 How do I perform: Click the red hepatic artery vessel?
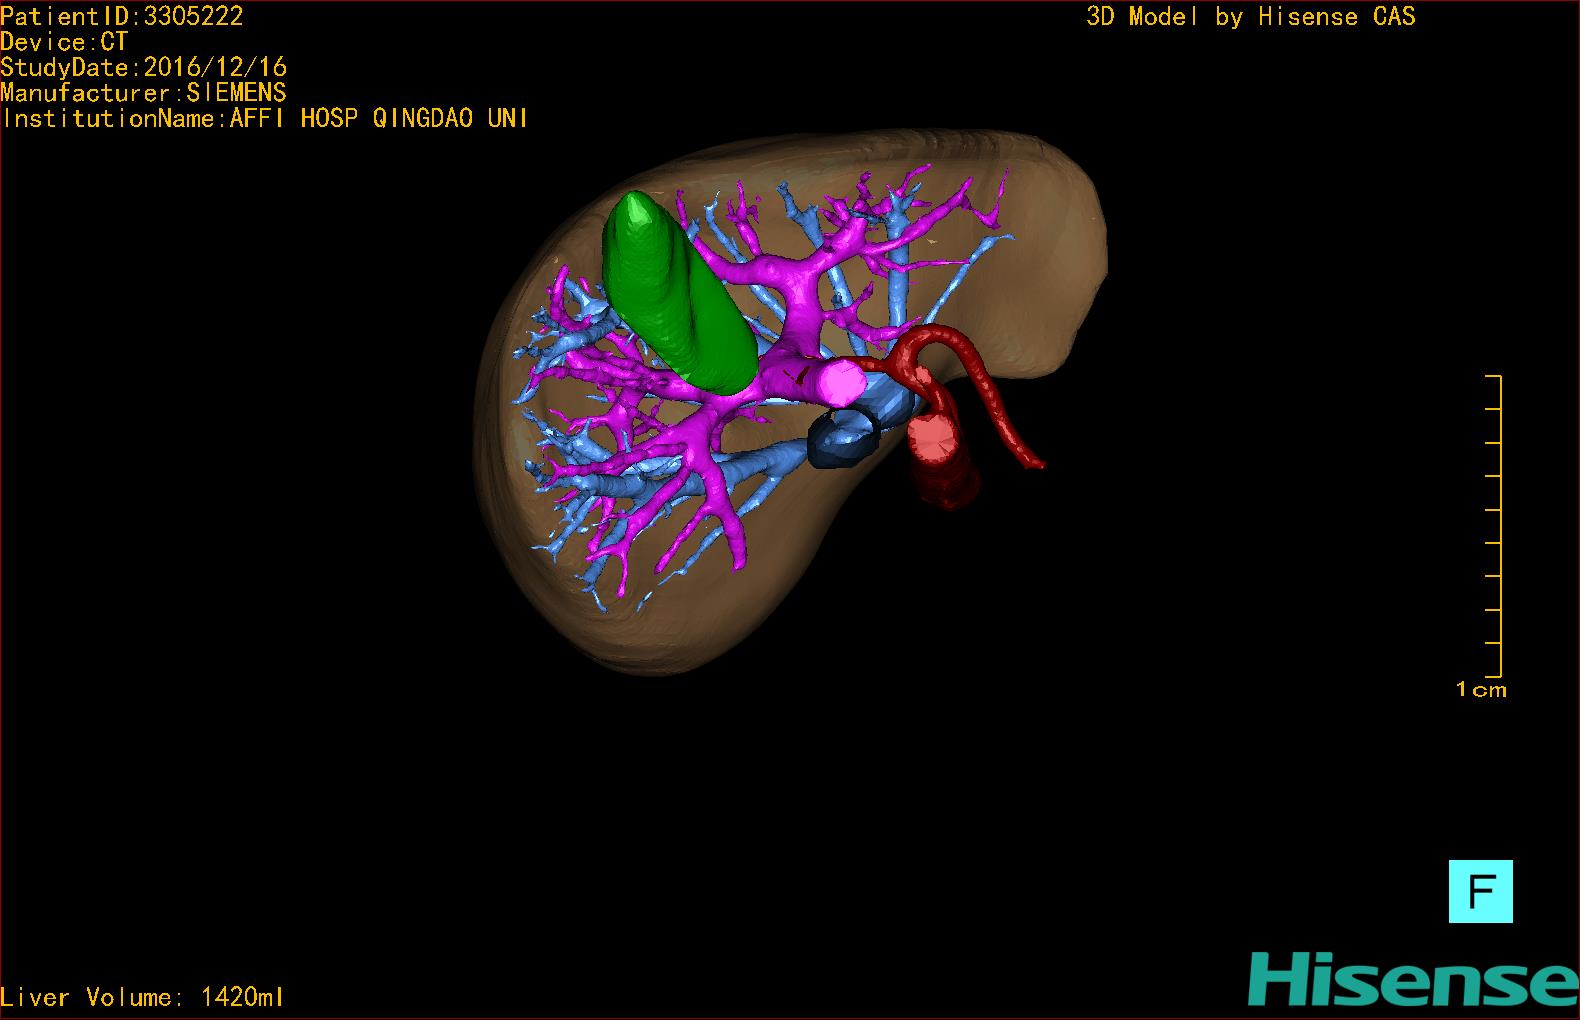(x=991, y=401)
